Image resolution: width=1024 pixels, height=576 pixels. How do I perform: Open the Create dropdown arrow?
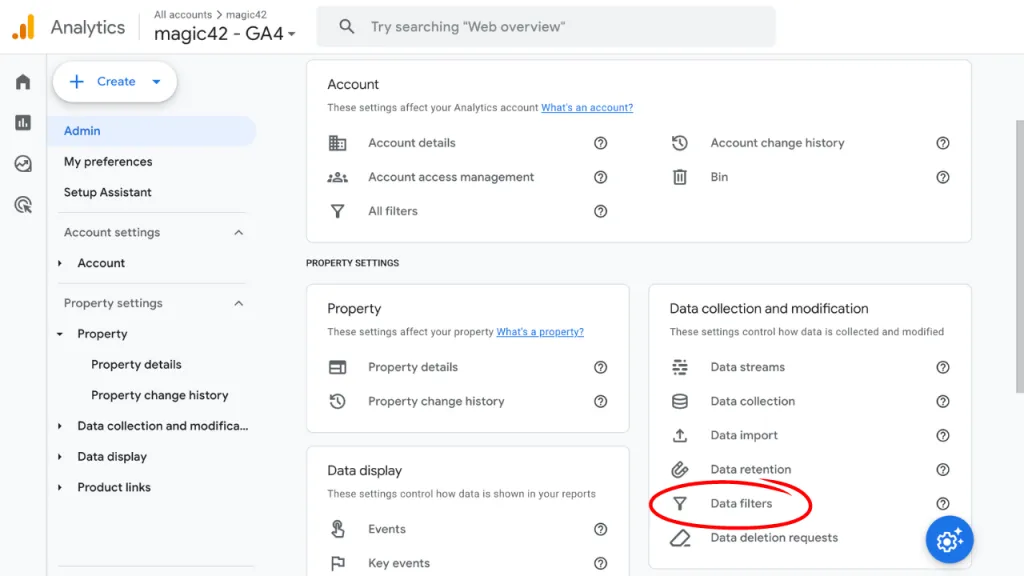pyautogui.click(x=156, y=82)
